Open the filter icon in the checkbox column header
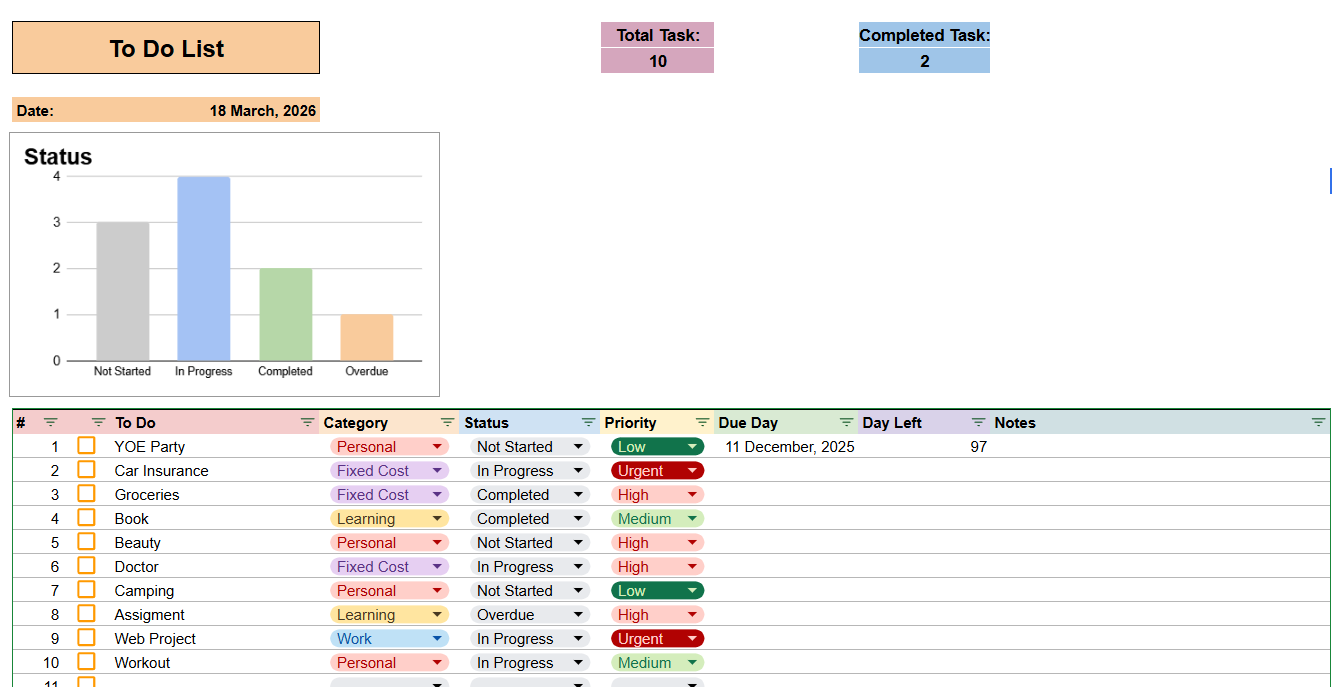Screen dimensions: 1332x687 [x=99, y=423]
